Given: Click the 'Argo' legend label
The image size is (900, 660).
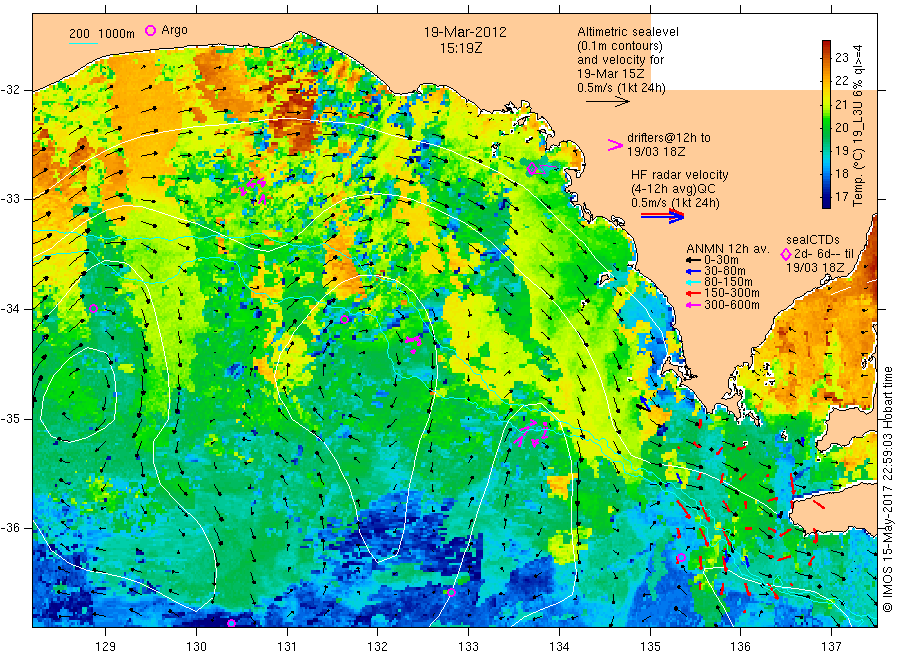Looking at the screenshot, I should [174, 30].
